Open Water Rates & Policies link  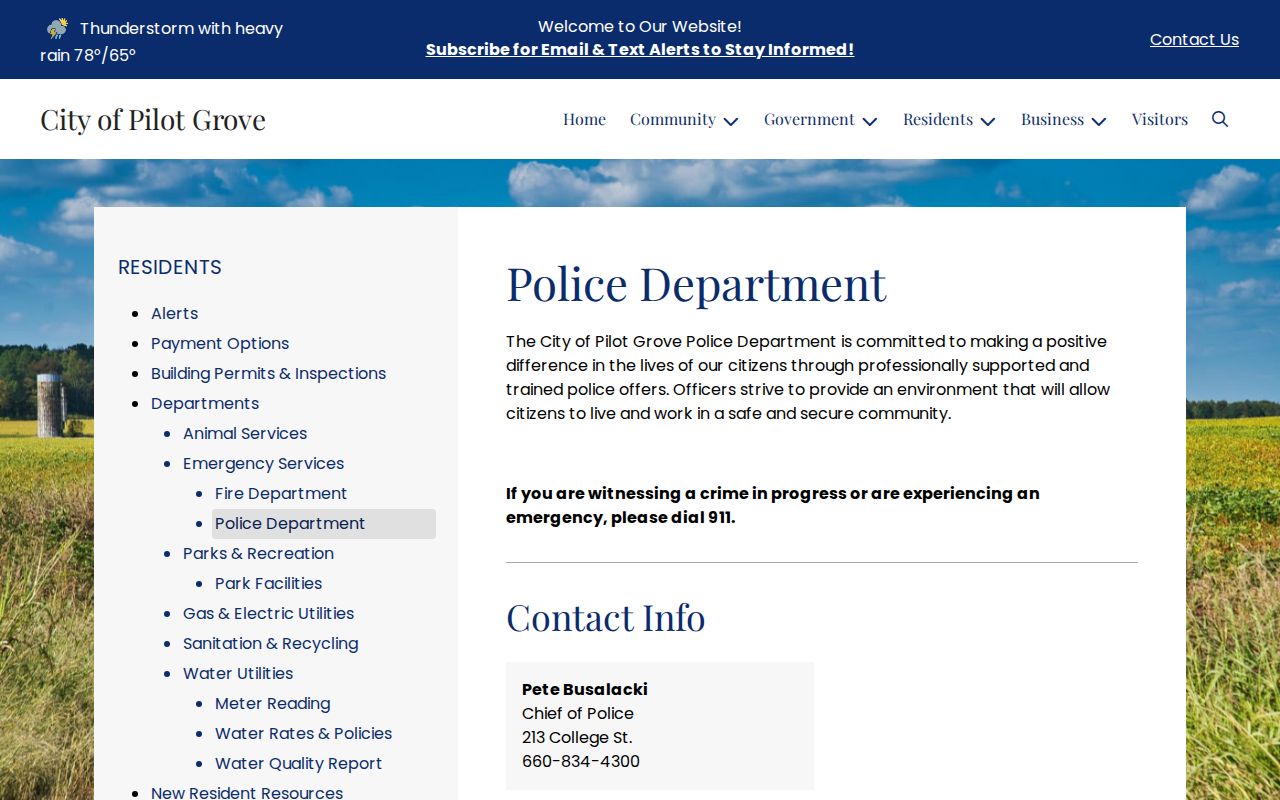tap(303, 733)
